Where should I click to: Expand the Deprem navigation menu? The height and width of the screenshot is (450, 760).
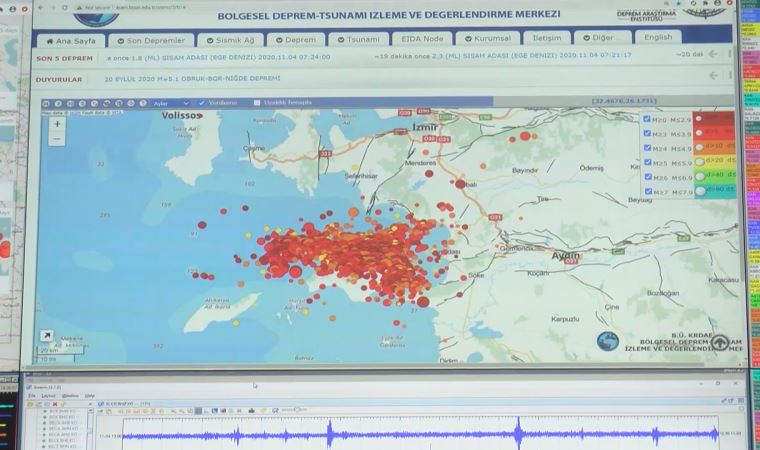pos(295,38)
